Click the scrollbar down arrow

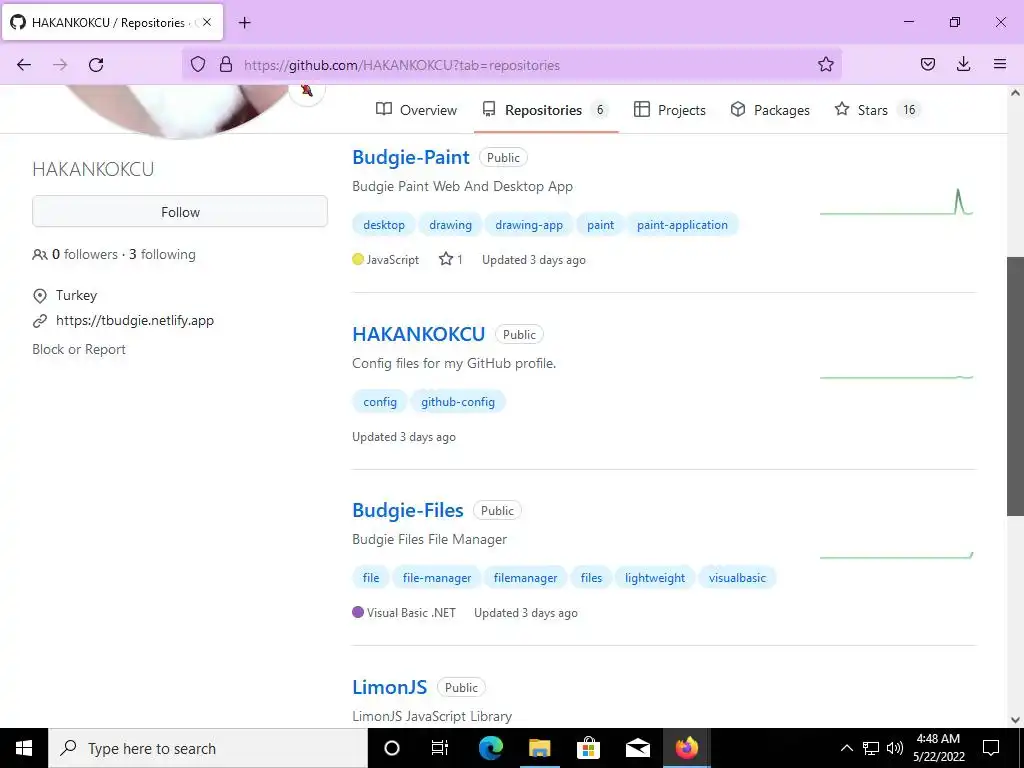[x=1015, y=720]
